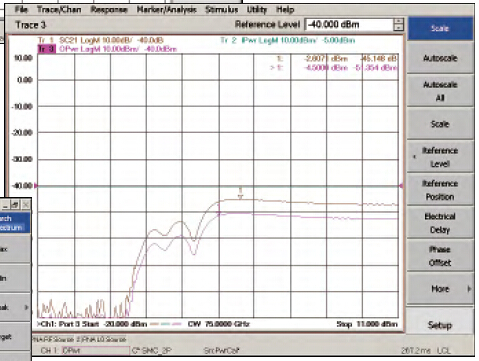Select the Reference Position softkey
Image resolution: width=479 pixels, height=361 pixels.
click(440, 190)
